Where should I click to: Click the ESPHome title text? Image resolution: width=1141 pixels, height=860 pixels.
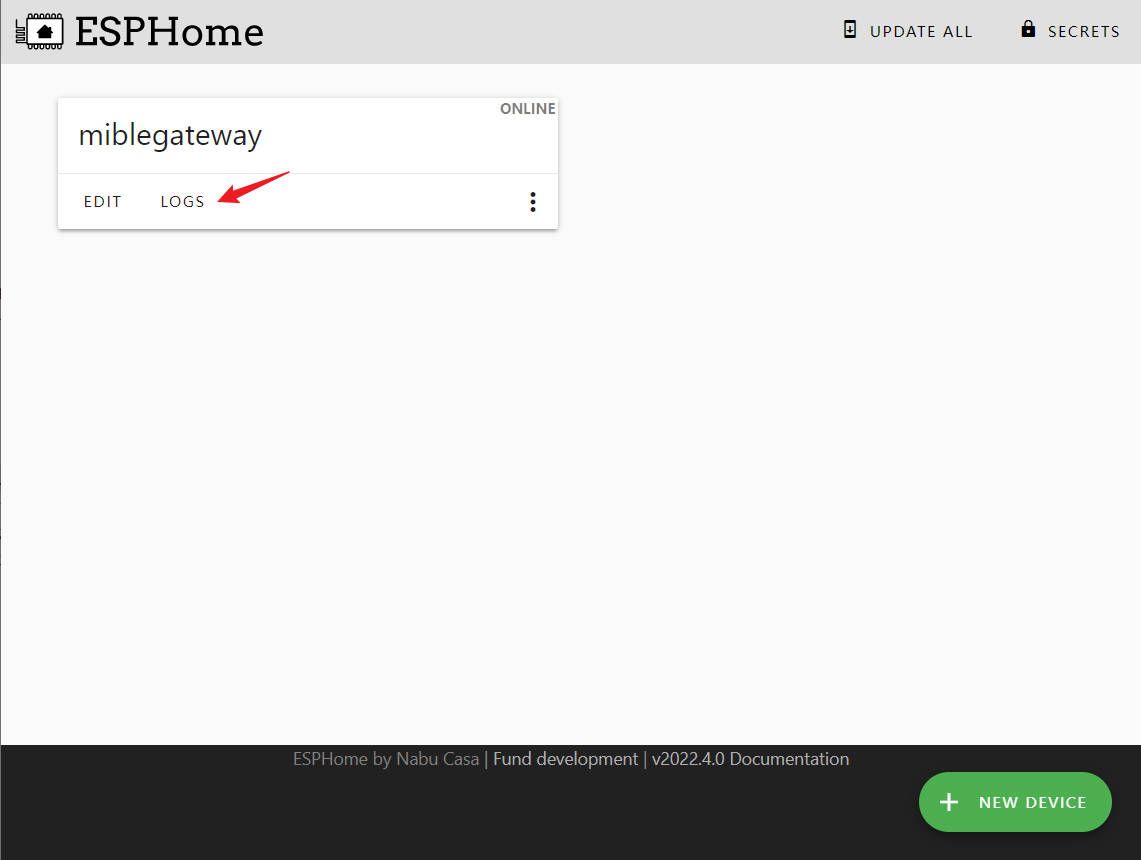tap(169, 32)
